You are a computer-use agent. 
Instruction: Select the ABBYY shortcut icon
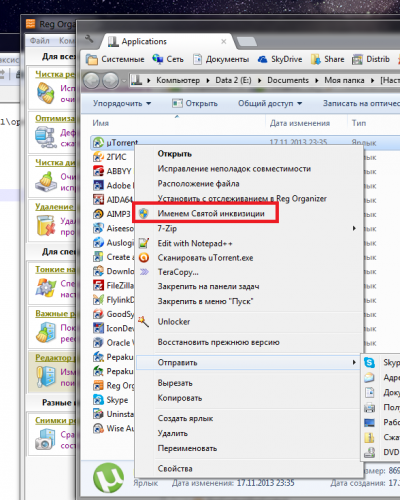click(x=98, y=171)
